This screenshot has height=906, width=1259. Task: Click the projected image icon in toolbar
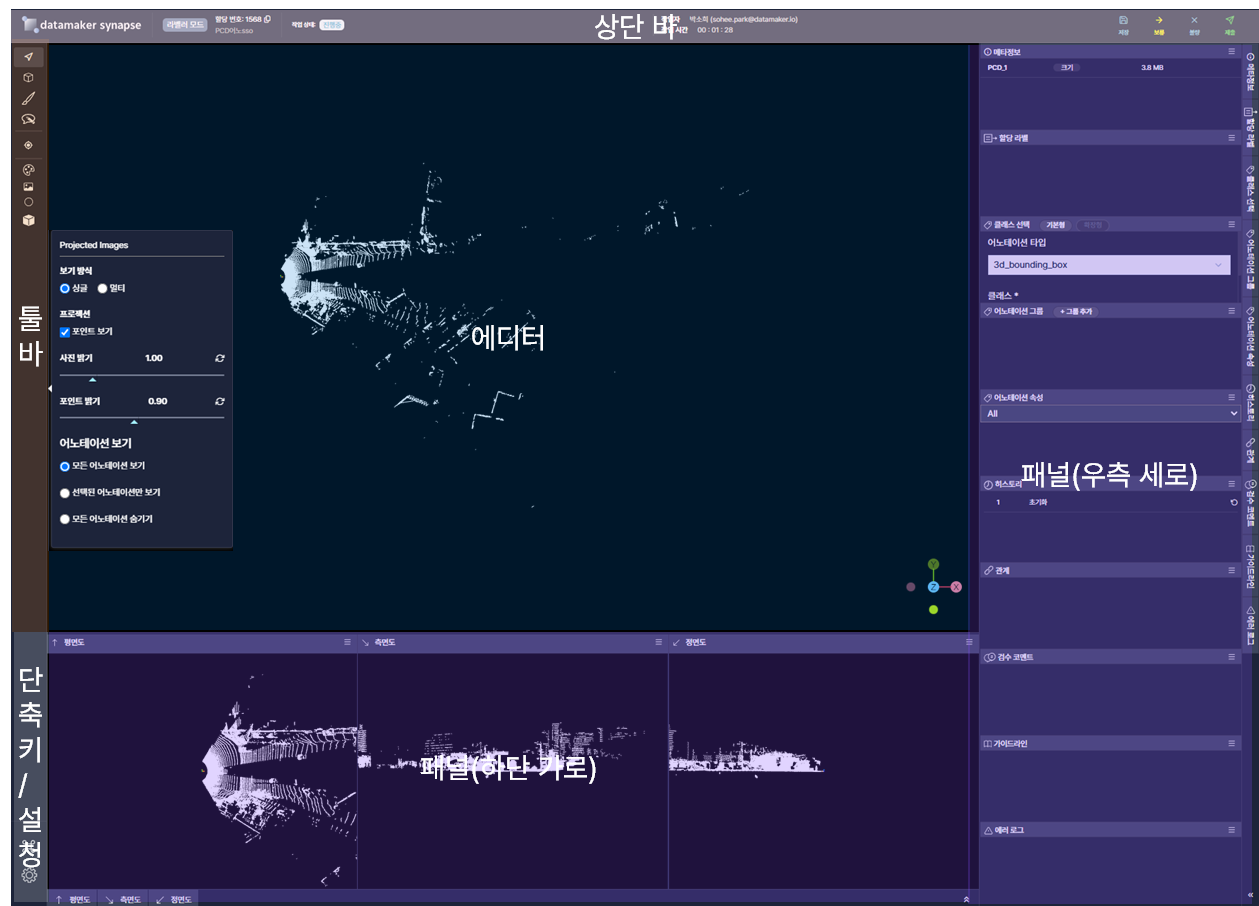29,186
